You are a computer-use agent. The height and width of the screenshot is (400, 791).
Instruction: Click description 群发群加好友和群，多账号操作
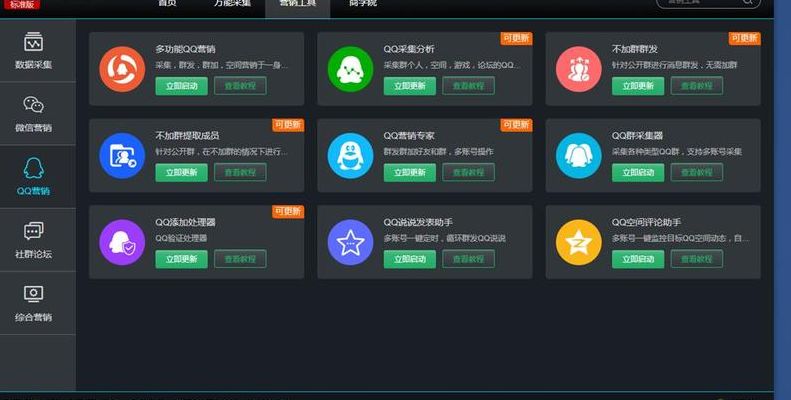tap(438, 151)
